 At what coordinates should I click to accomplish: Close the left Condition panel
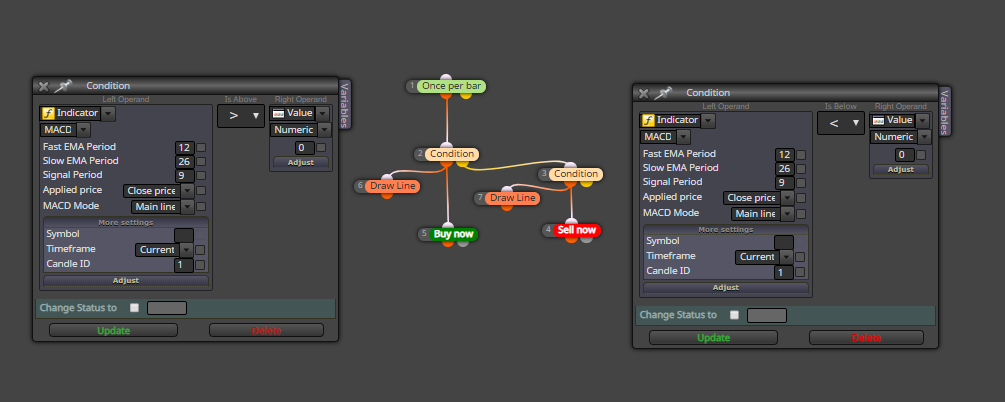(43, 86)
